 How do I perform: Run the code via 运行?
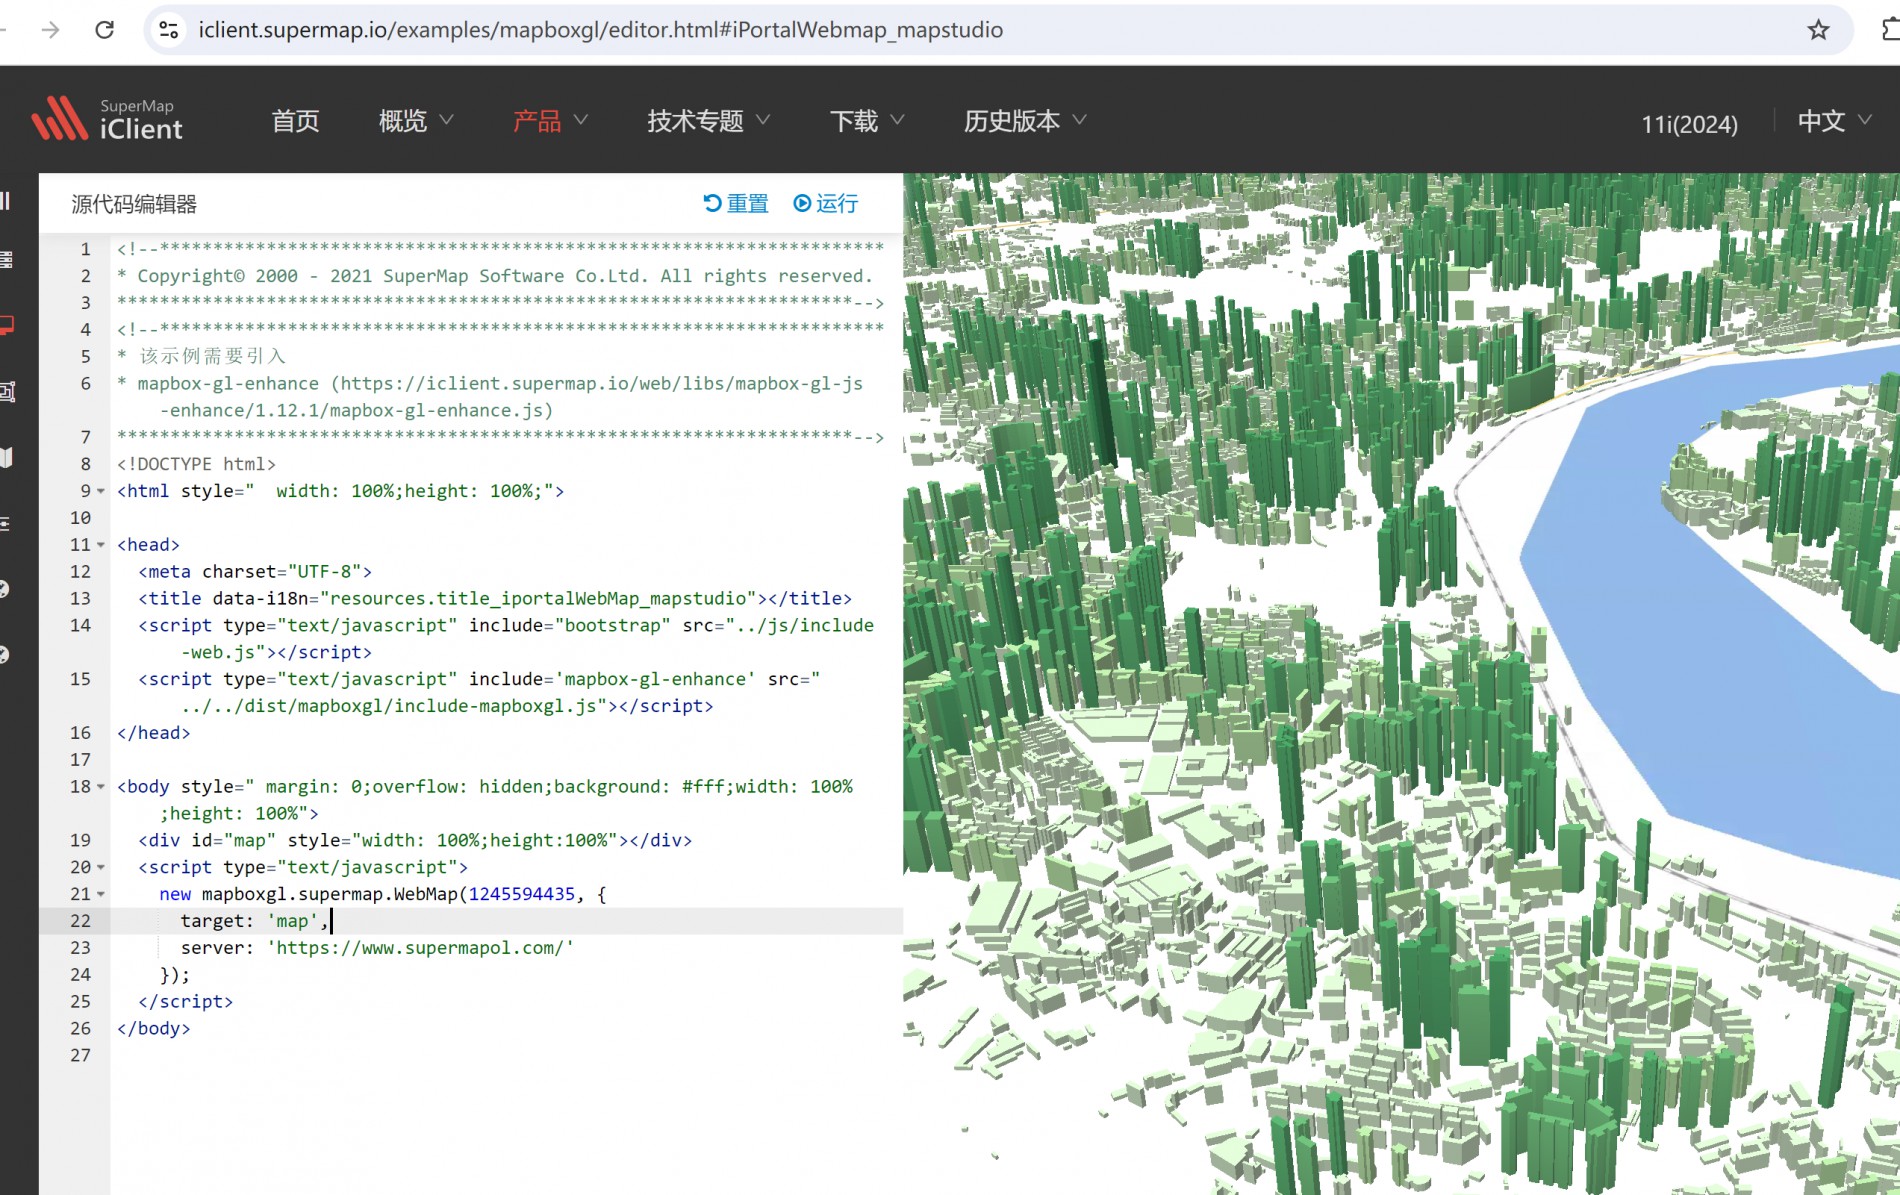[826, 203]
